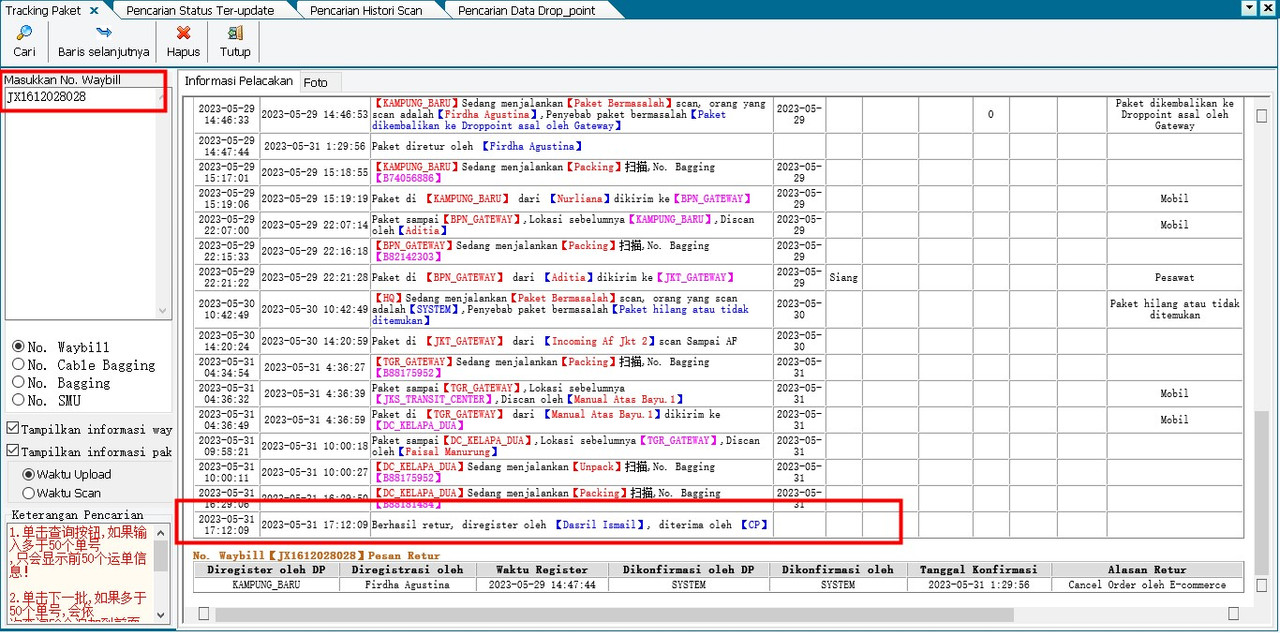Select the No. Cable Bagging radio button
Screen dimensions: 1280x633
click(18, 365)
